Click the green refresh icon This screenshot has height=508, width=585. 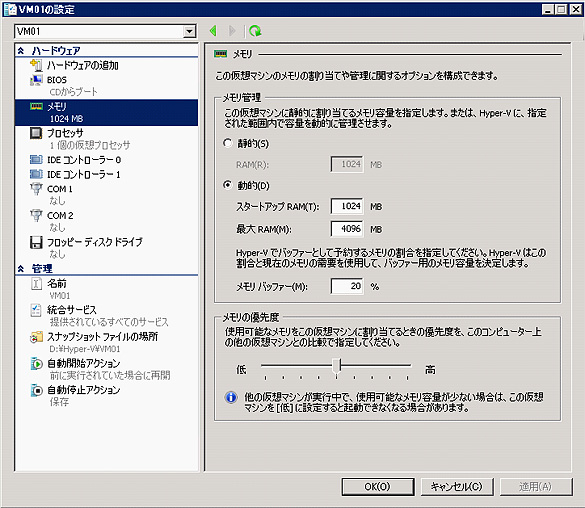[255, 31]
